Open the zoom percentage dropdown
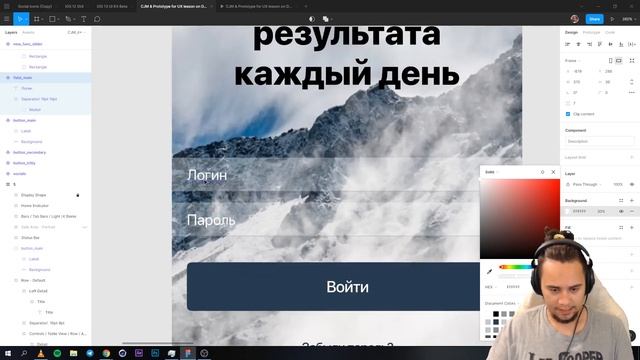 629,19
